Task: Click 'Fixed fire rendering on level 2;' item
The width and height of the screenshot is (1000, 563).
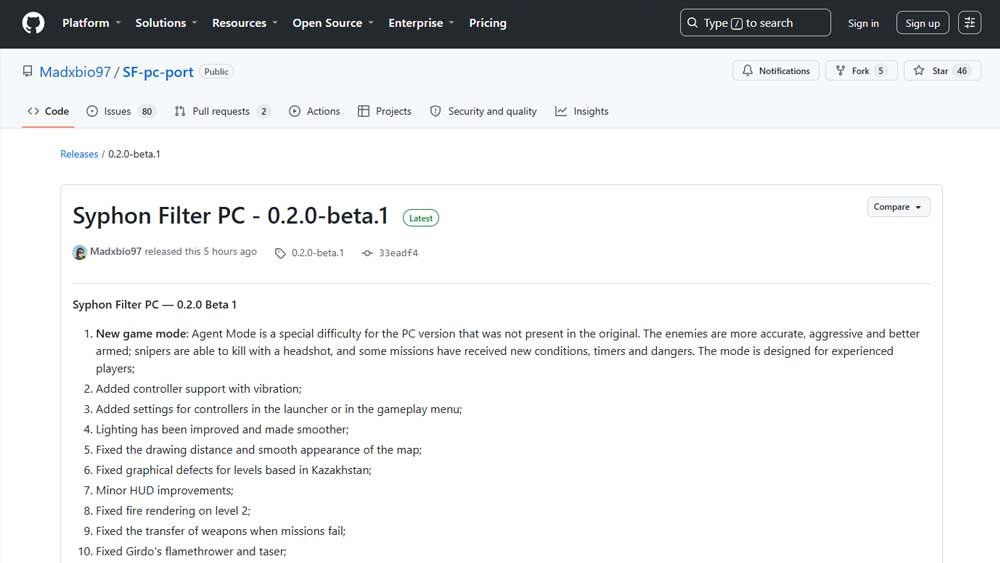Action: pyautogui.click(x=173, y=511)
